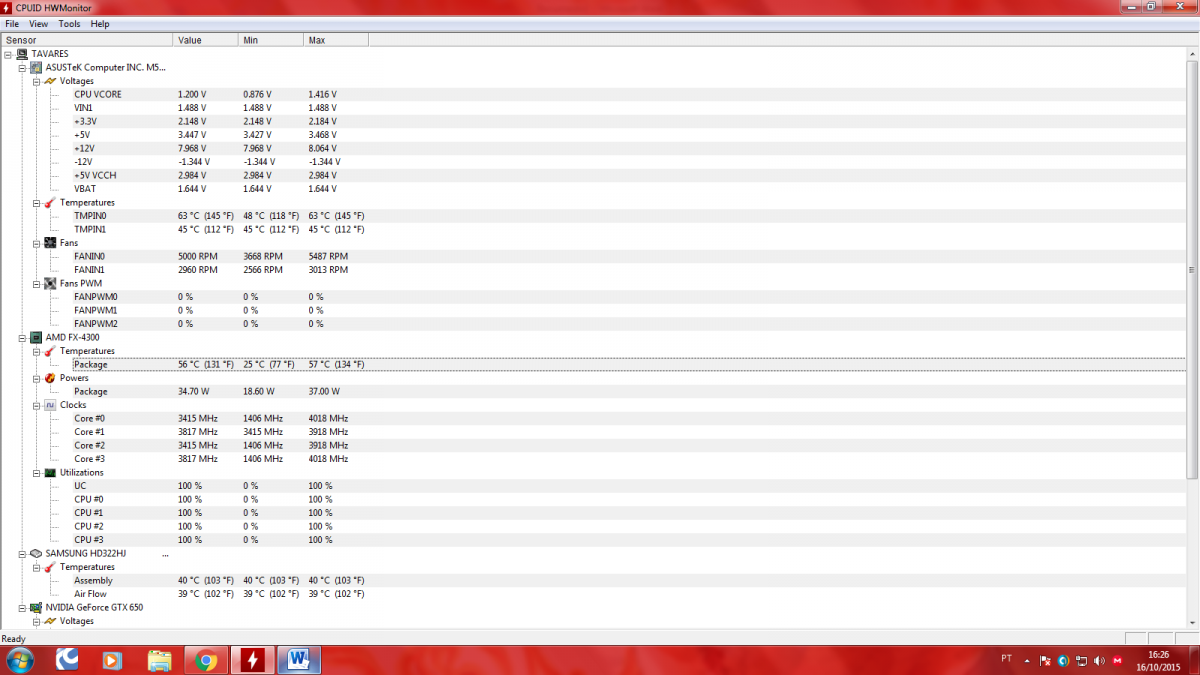This screenshot has height=675, width=1200.
Task: Open the Windows Start menu
Action: pyautogui.click(x=19, y=660)
